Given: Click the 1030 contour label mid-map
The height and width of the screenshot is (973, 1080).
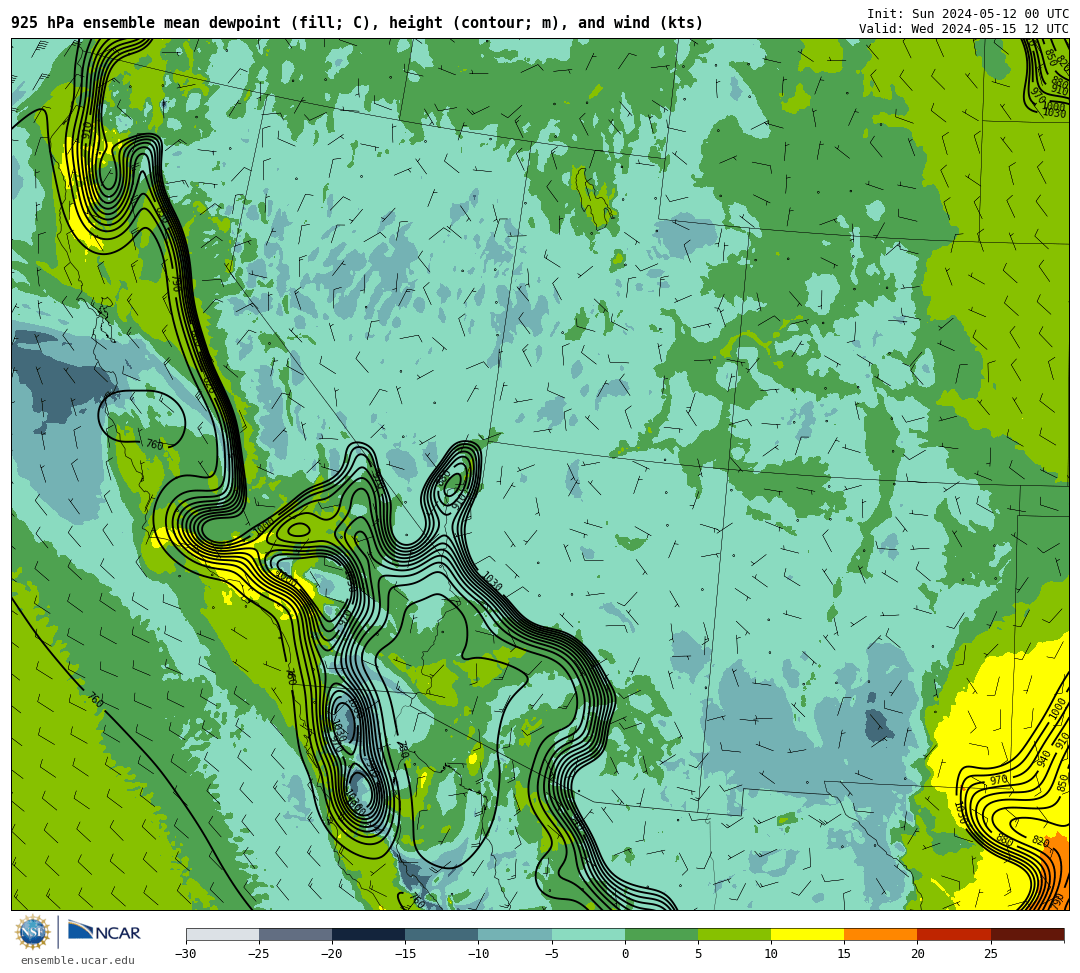Looking at the screenshot, I should coord(492,581).
